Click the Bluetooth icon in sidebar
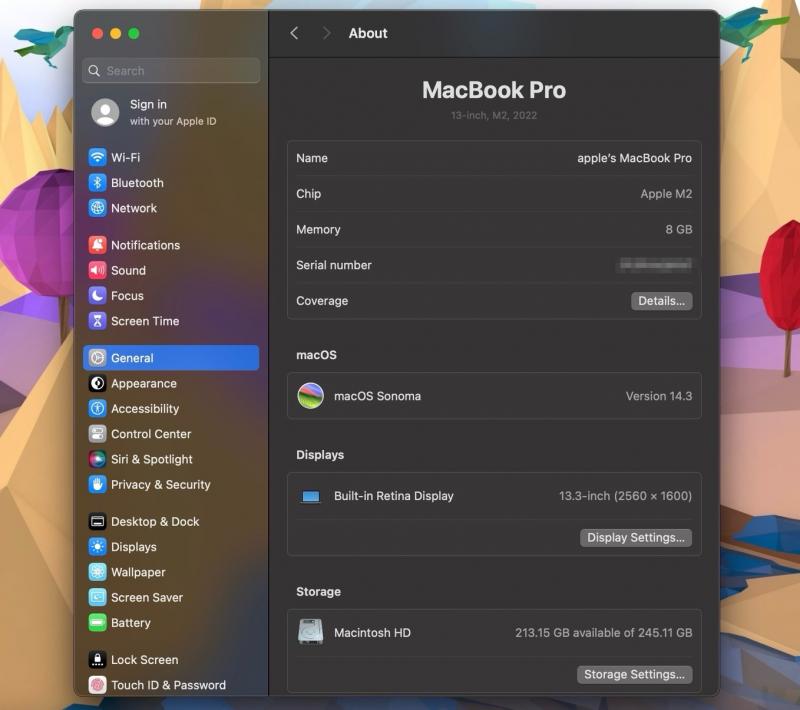 point(97,183)
